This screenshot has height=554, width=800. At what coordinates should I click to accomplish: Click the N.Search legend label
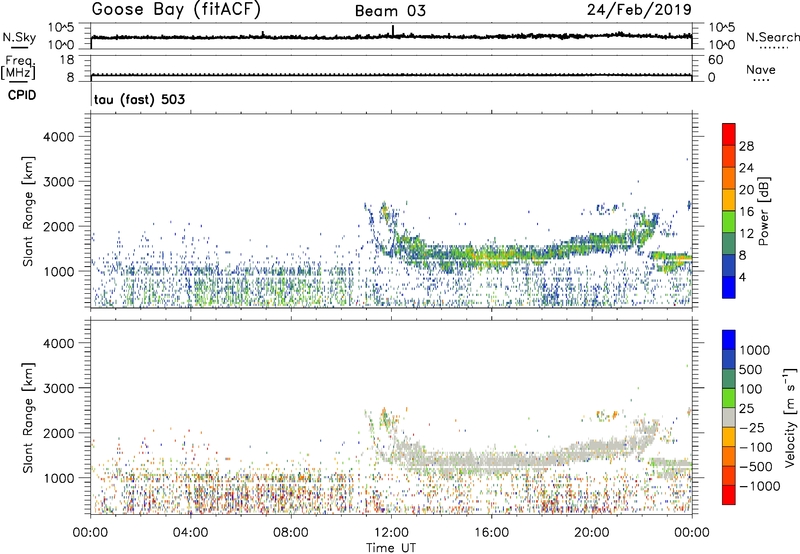click(772, 37)
